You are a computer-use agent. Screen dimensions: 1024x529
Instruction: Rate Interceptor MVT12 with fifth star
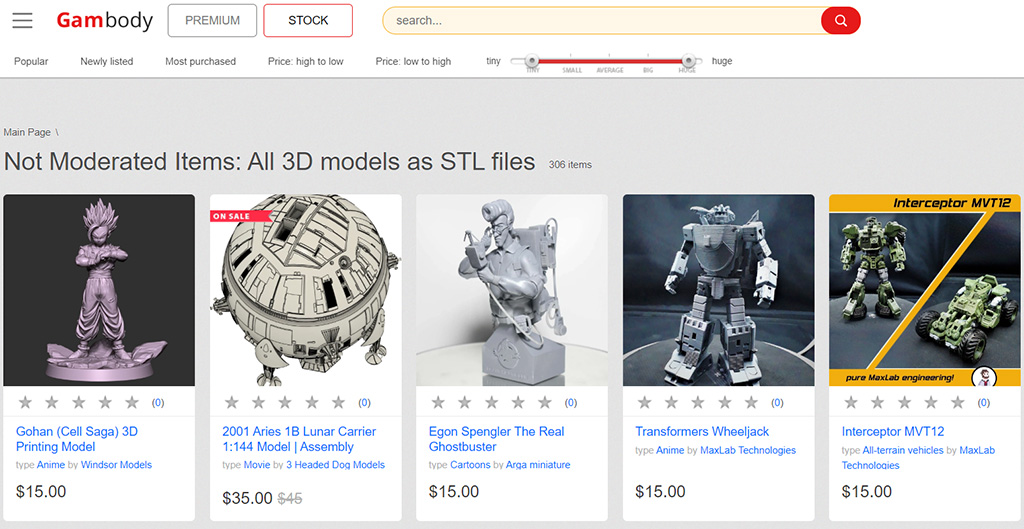pos(957,402)
